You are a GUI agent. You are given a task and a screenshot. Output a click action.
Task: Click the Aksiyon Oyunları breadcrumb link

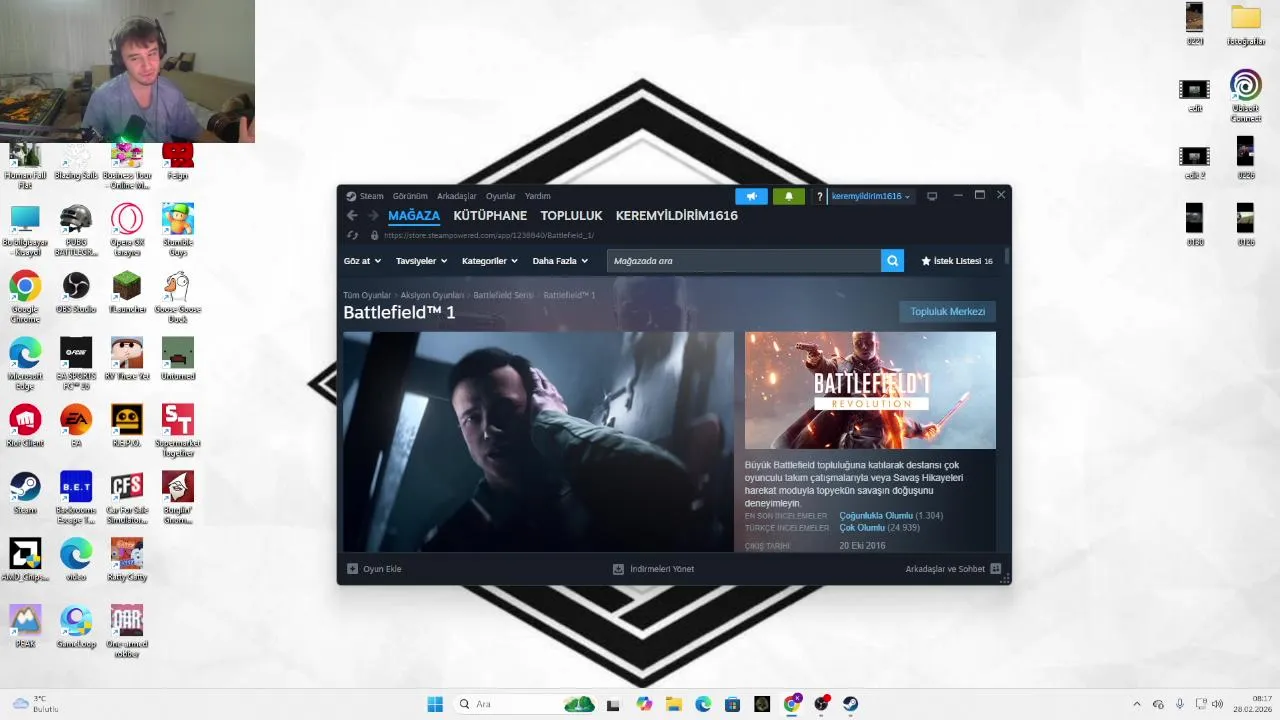click(x=432, y=295)
